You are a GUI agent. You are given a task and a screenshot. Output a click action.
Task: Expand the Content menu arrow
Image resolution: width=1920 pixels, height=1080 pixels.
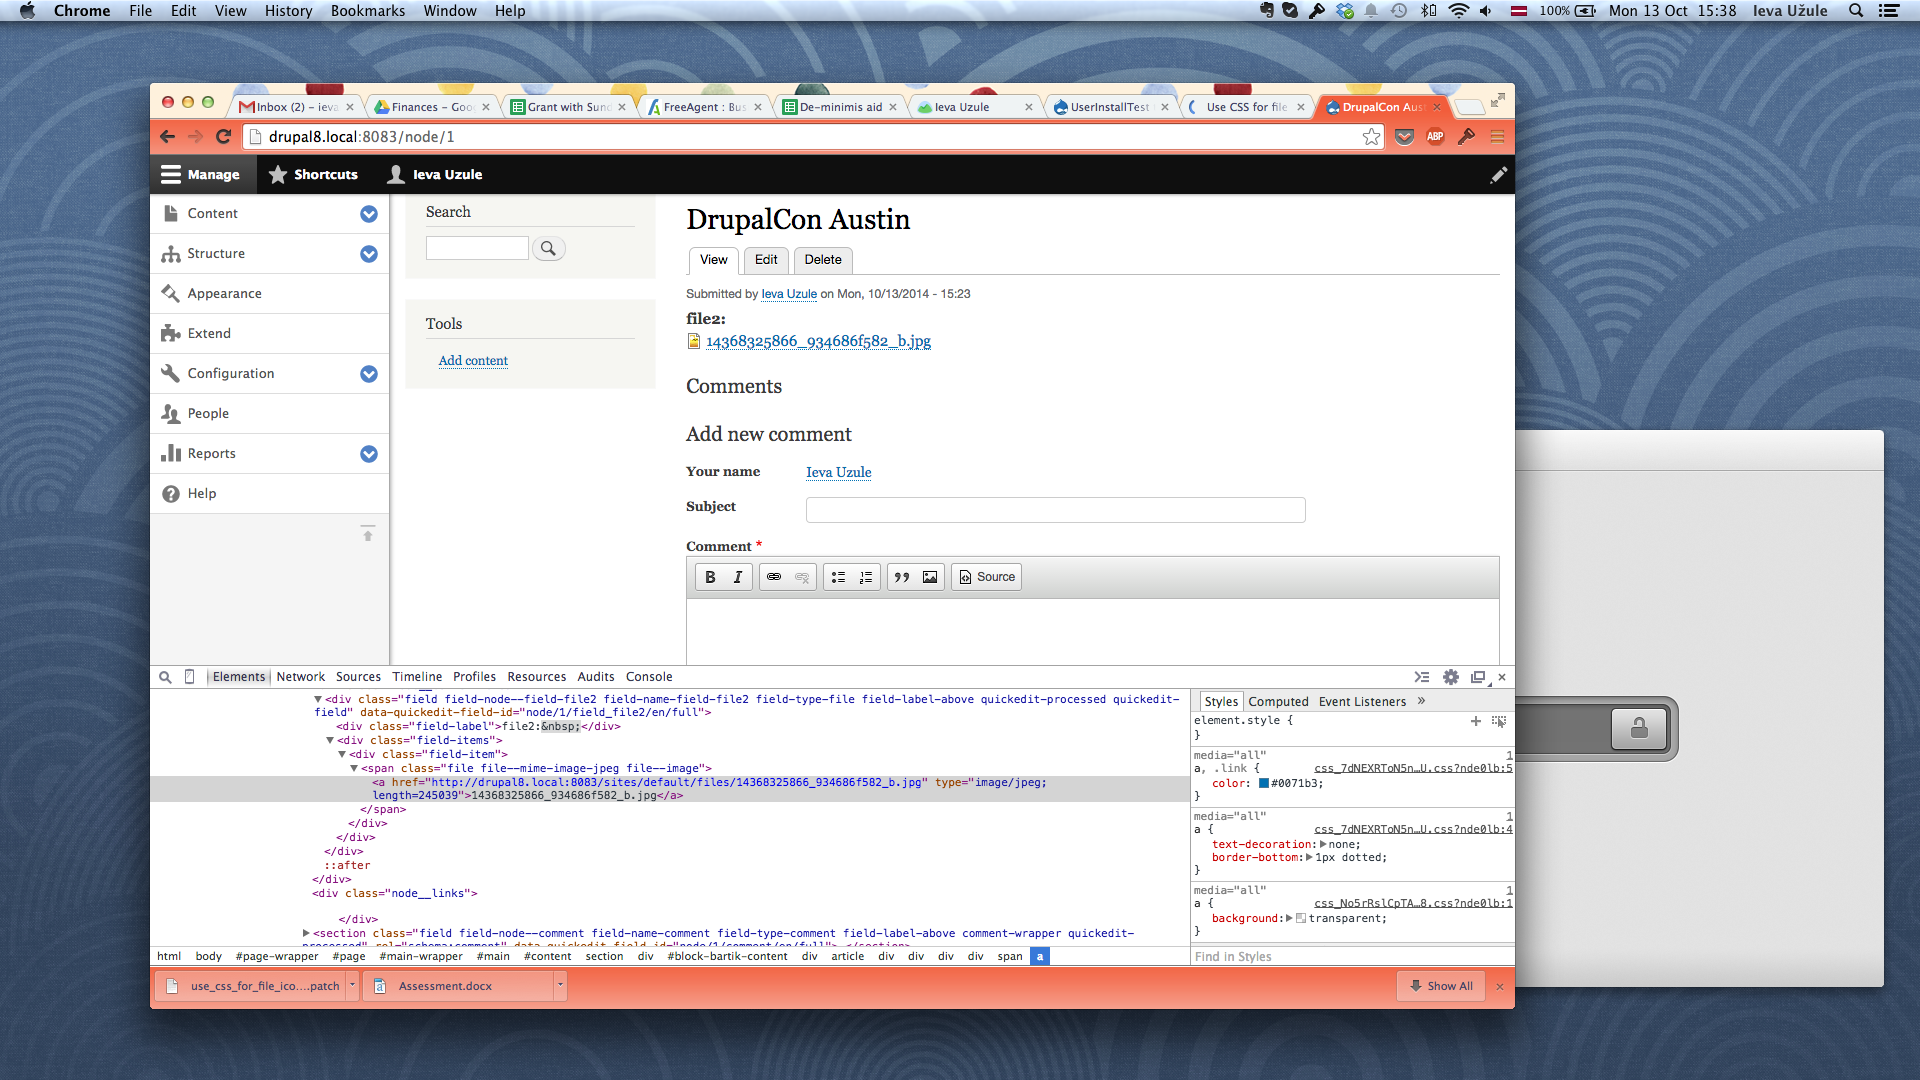369,214
